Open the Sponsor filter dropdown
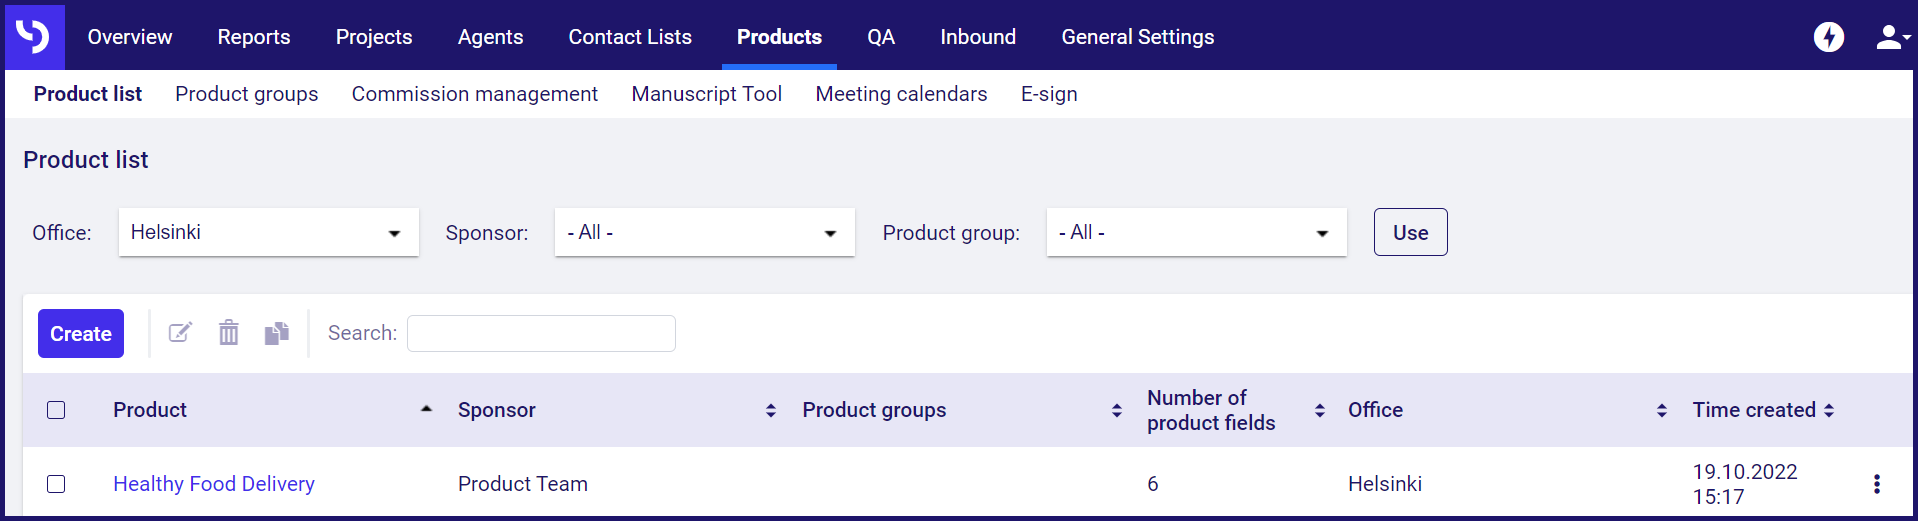Screen dimensions: 1918x521 coord(704,232)
